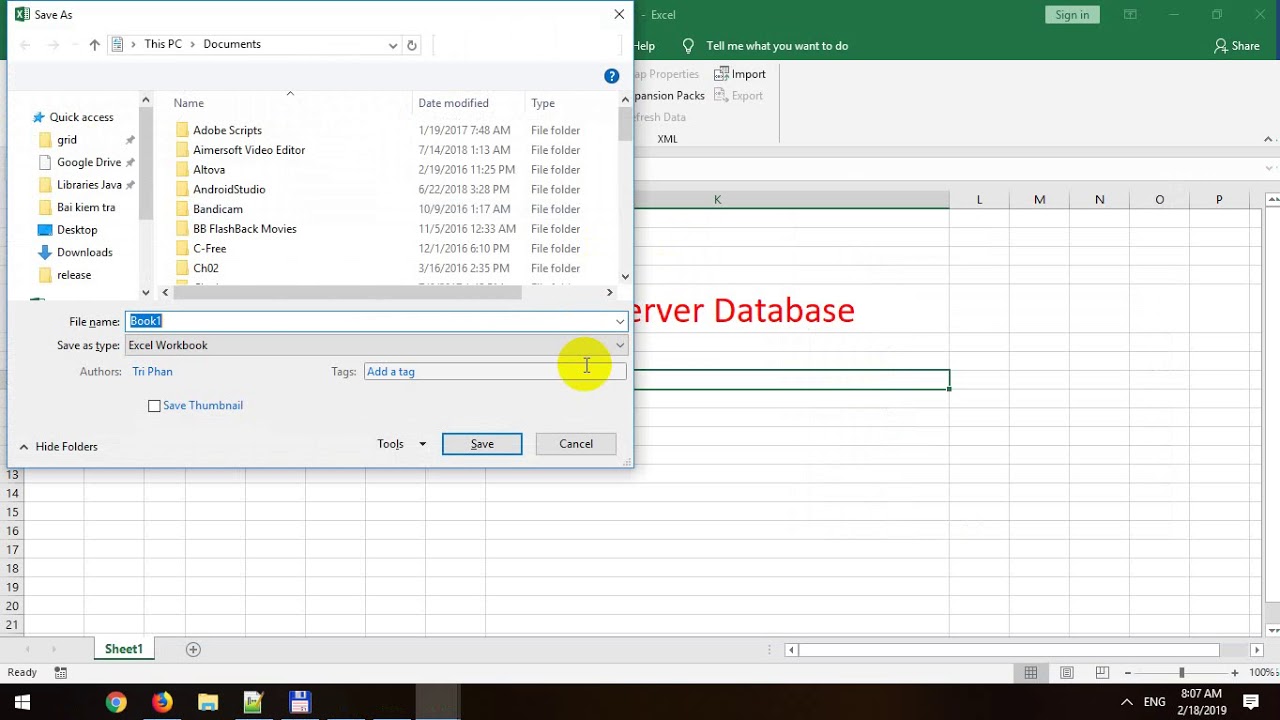
Task: Select the Downloads icon in navigation pane
Action: tap(44, 252)
